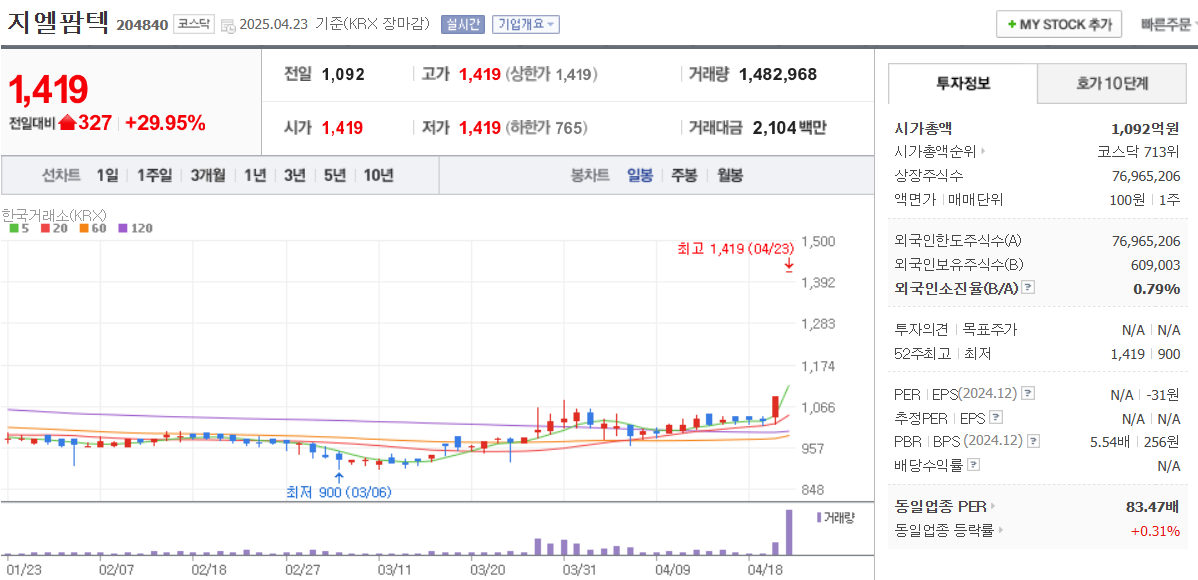The image size is (1198, 580).
Task: Show the 5년 line chart
Action: [x=335, y=175]
